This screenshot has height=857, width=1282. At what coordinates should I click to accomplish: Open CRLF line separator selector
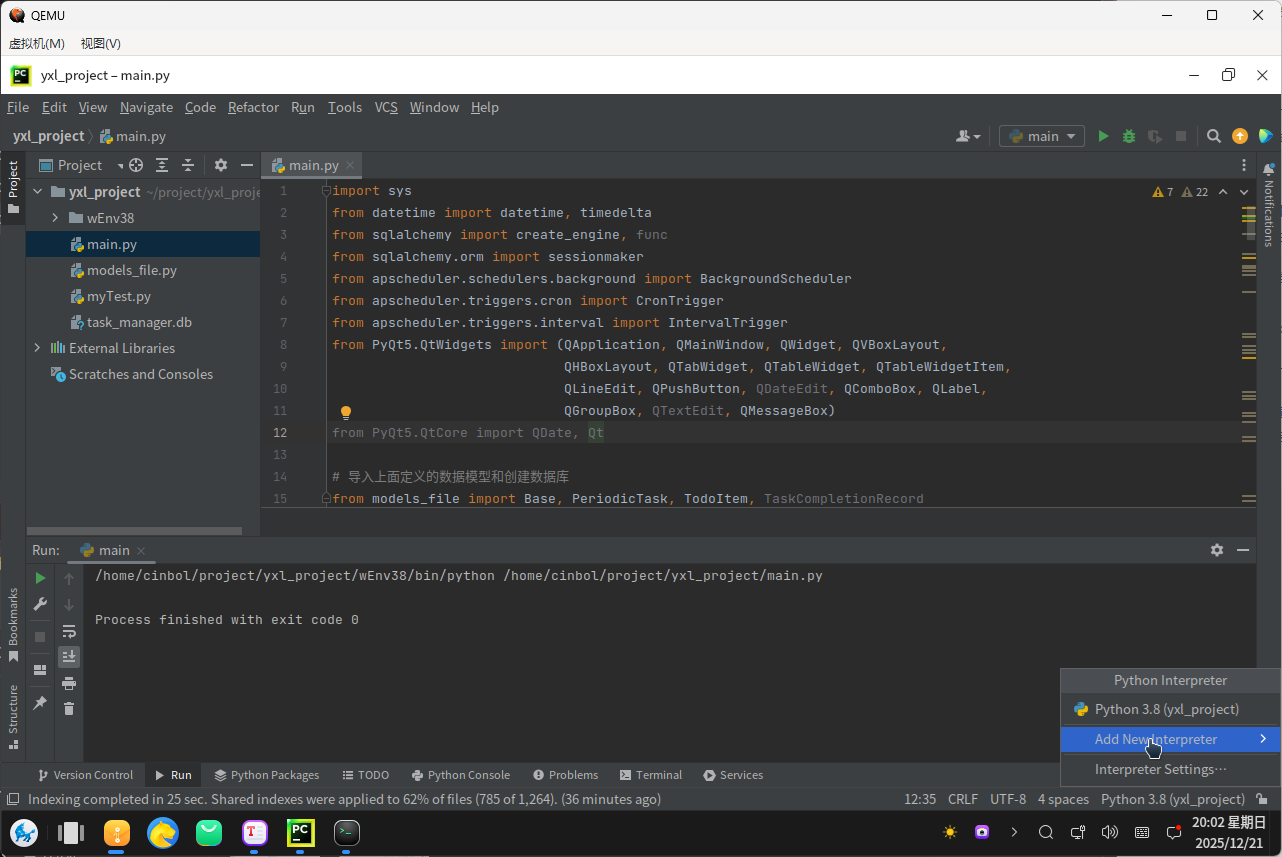tap(963, 799)
